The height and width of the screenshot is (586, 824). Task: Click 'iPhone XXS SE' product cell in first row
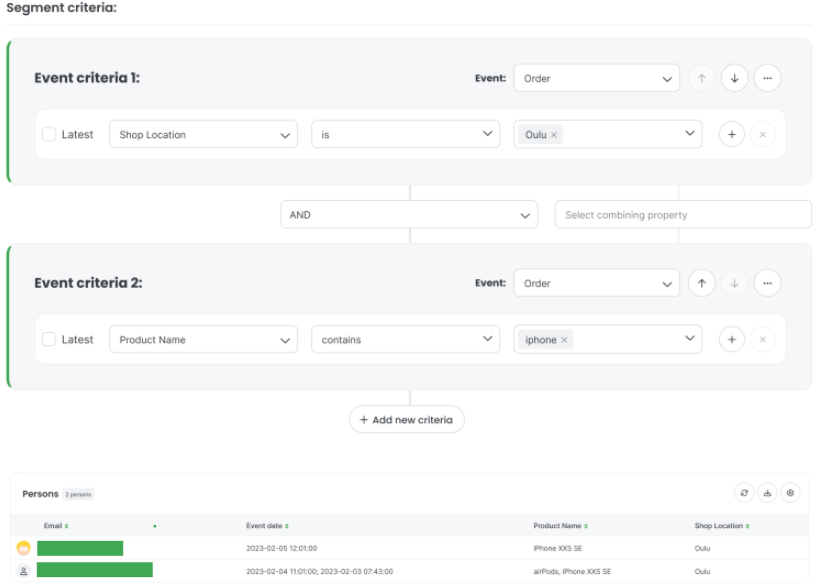[558, 548]
